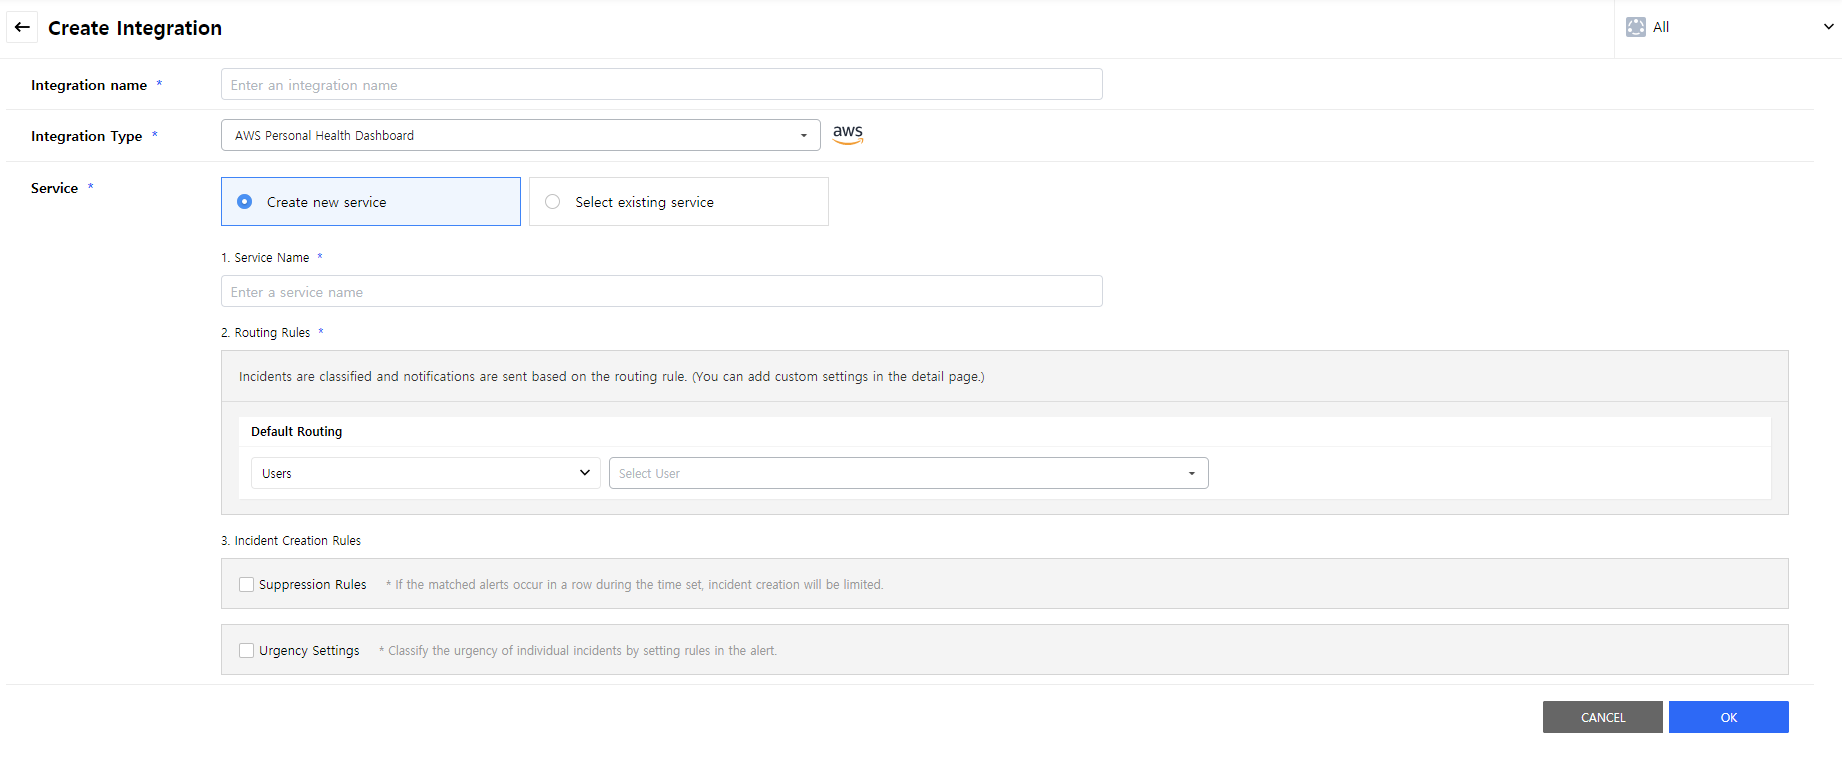Enable the Suppression Rules checkbox
1842x773 pixels.
tap(247, 585)
